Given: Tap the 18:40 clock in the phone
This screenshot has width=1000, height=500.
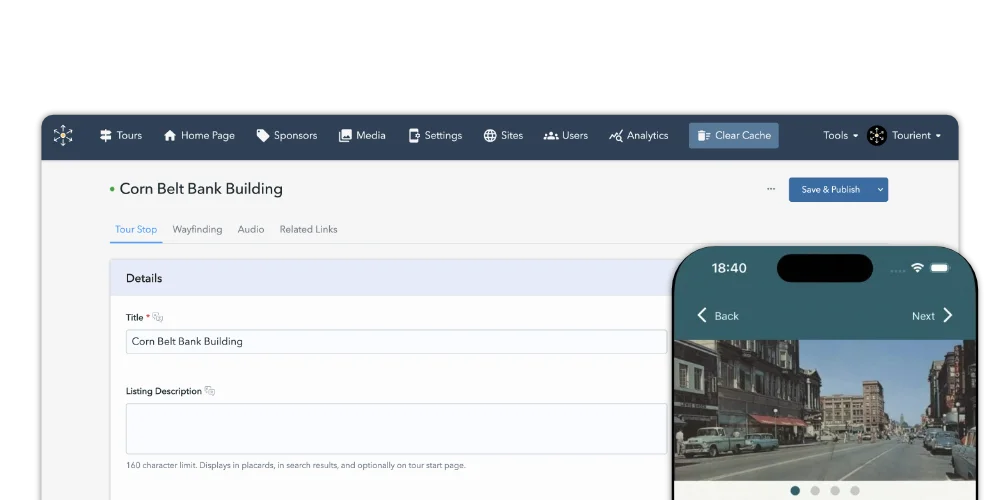Looking at the screenshot, I should (729, 268).
